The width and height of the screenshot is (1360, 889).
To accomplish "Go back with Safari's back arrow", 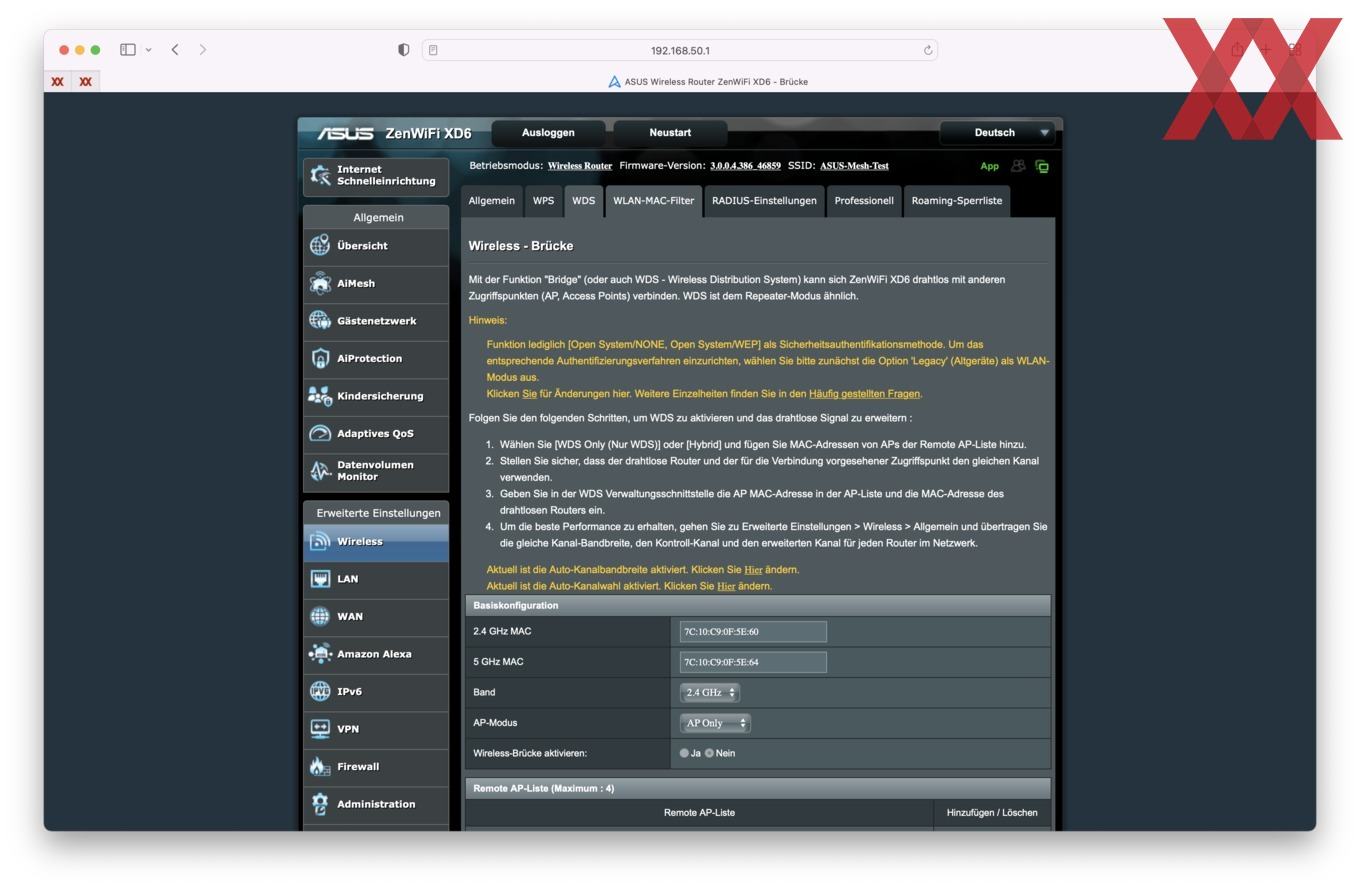I will [175, 49].
